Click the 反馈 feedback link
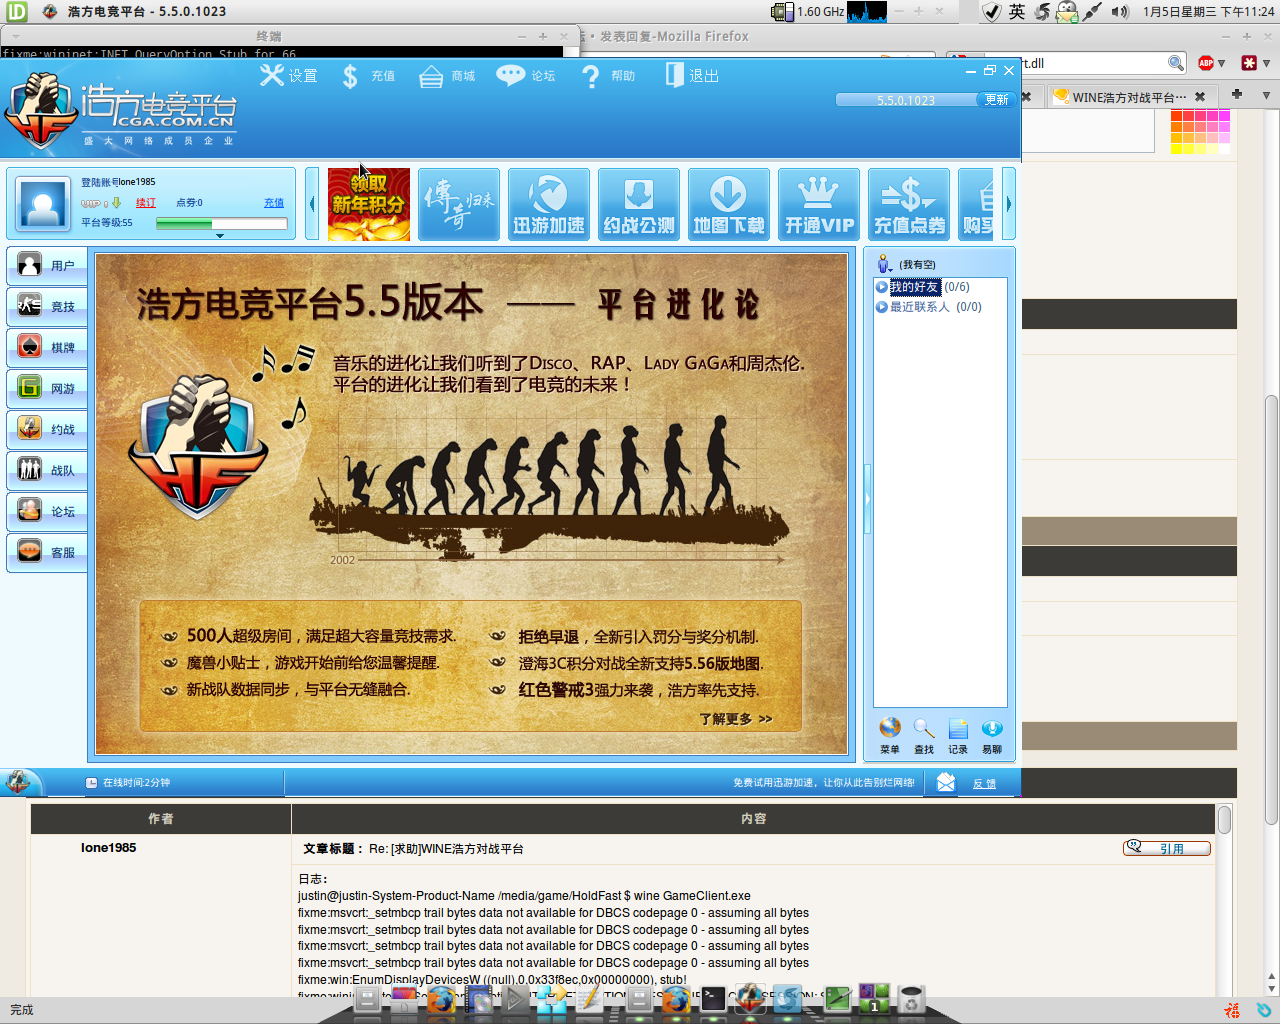Image resolution: width=1280 pixels, height=1024 pixels. [985, 784]
